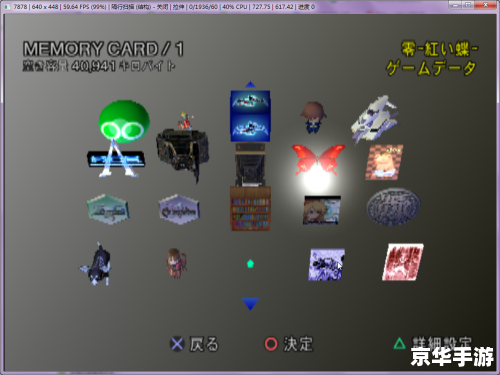Select the dark wolf creature save icon
Viewport: 500px width, 375px height.
pyautogui.click(x=96, y=265)
